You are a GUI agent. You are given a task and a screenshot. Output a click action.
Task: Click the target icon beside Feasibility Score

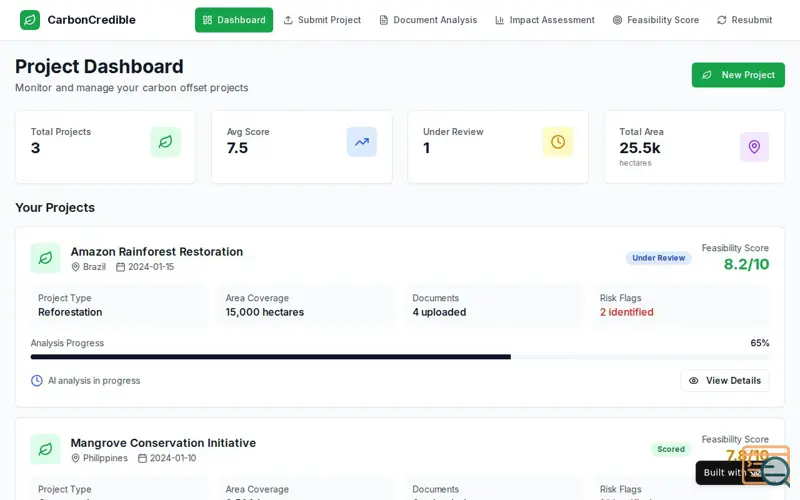coord(617,20)
